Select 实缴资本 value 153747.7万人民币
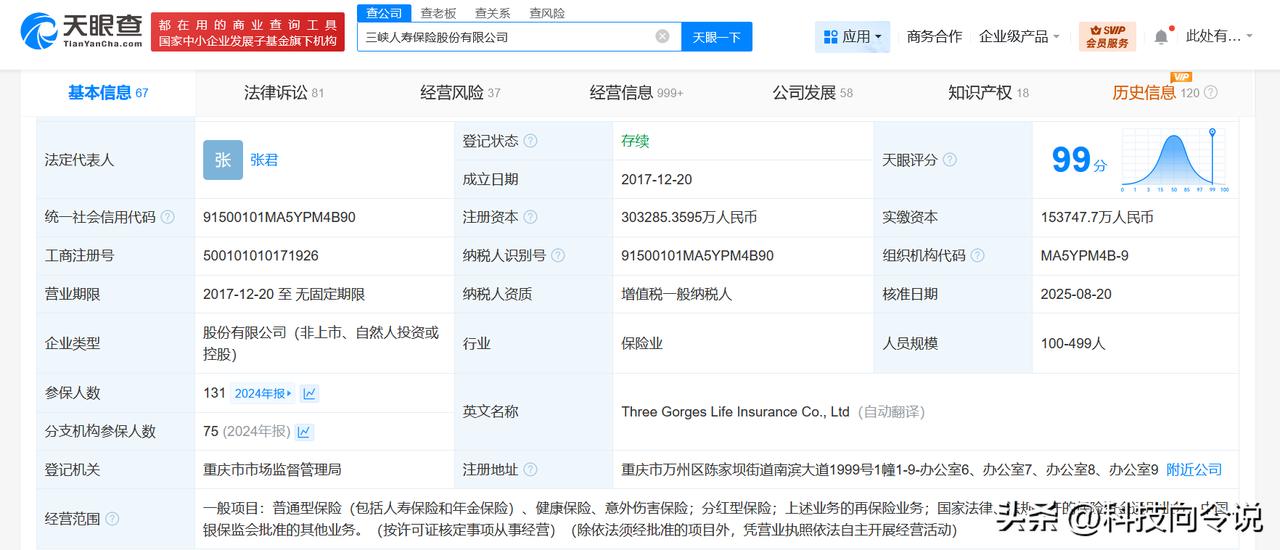 (x=1097, y=217)
